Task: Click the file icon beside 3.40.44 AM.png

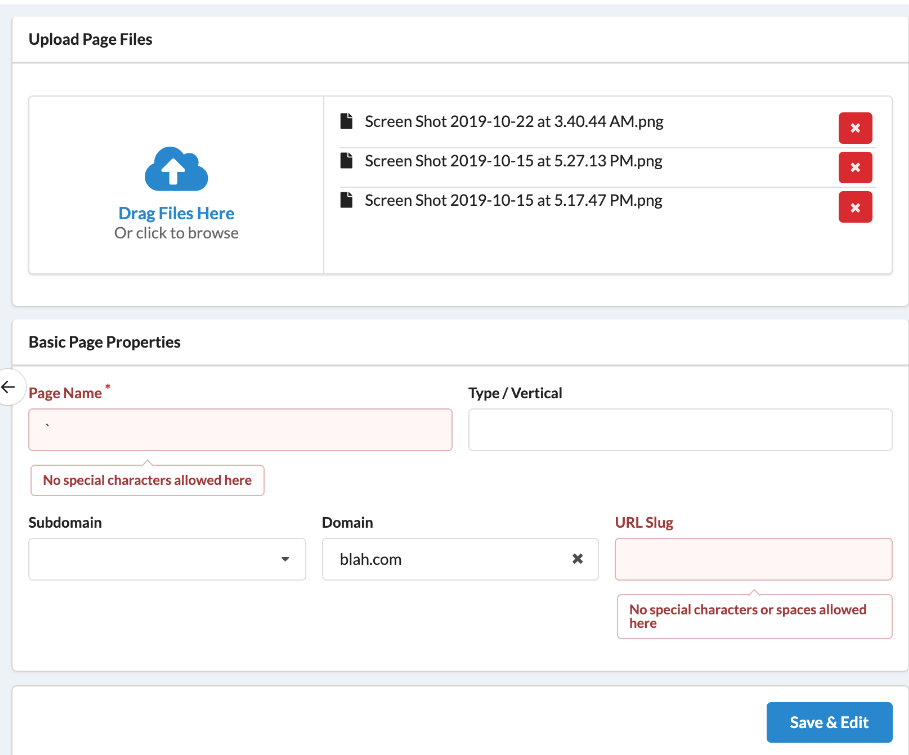Action: coord(346,121)
